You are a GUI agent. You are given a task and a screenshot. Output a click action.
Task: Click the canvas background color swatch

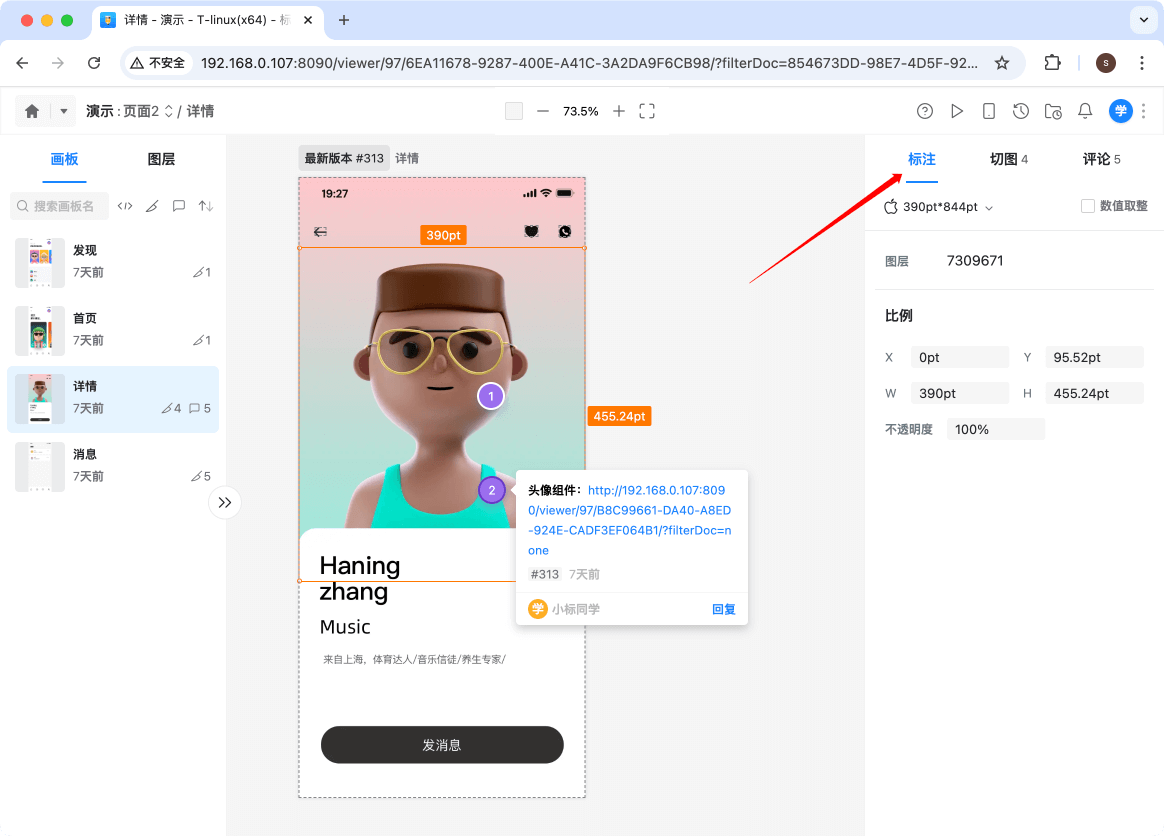tap(514, 111)
